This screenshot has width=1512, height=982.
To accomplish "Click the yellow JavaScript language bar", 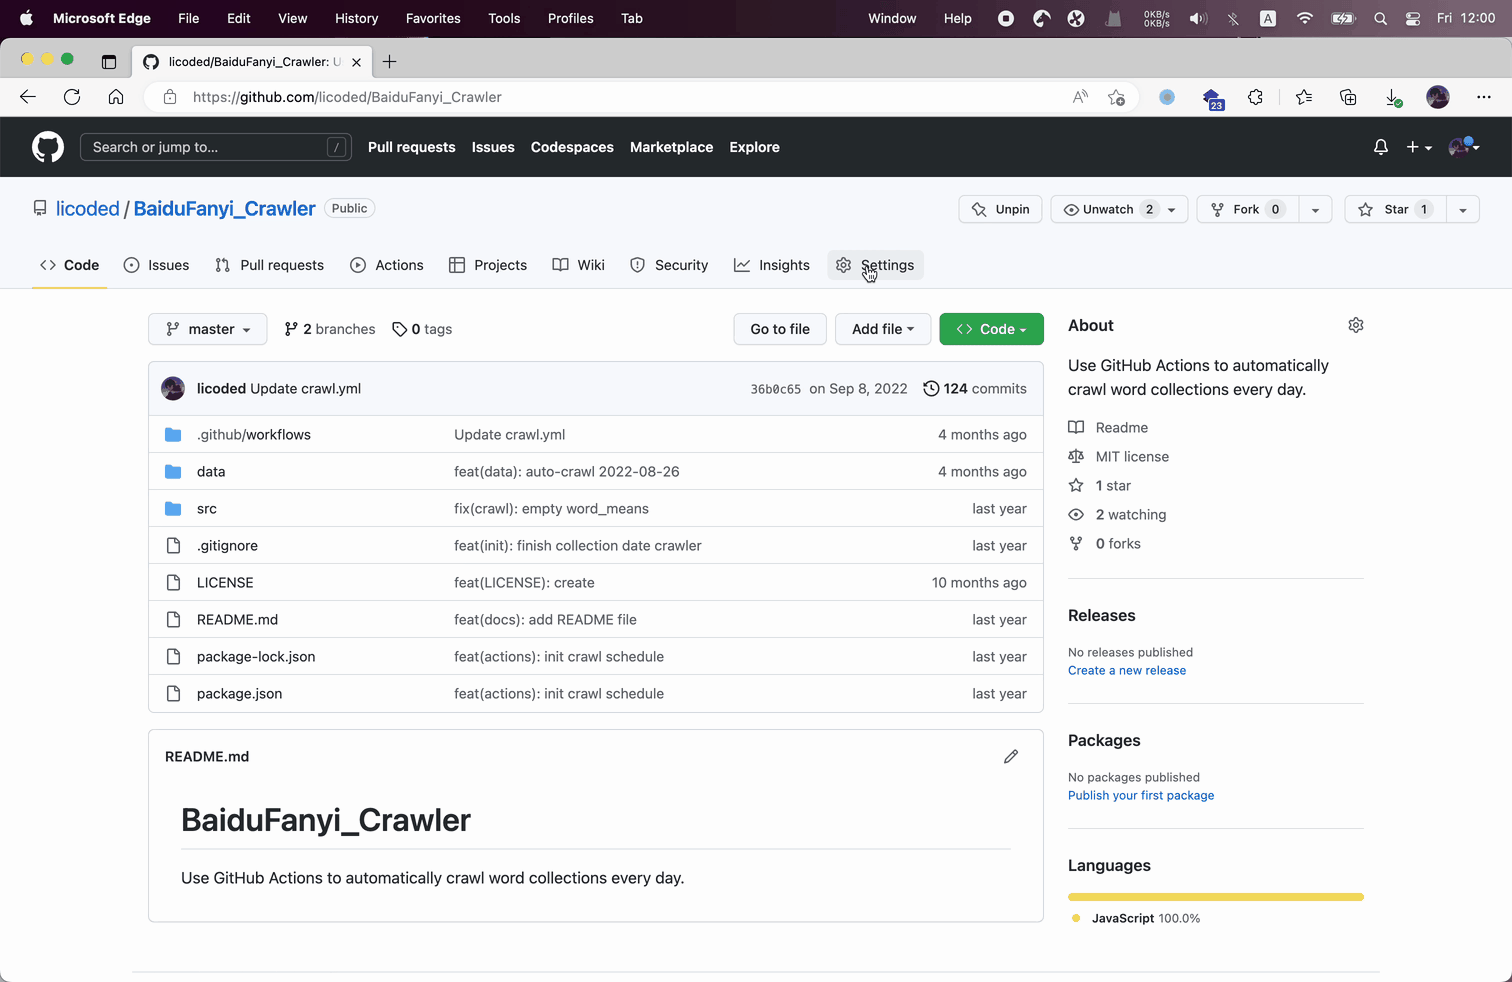I will [x=1216, y=897].
